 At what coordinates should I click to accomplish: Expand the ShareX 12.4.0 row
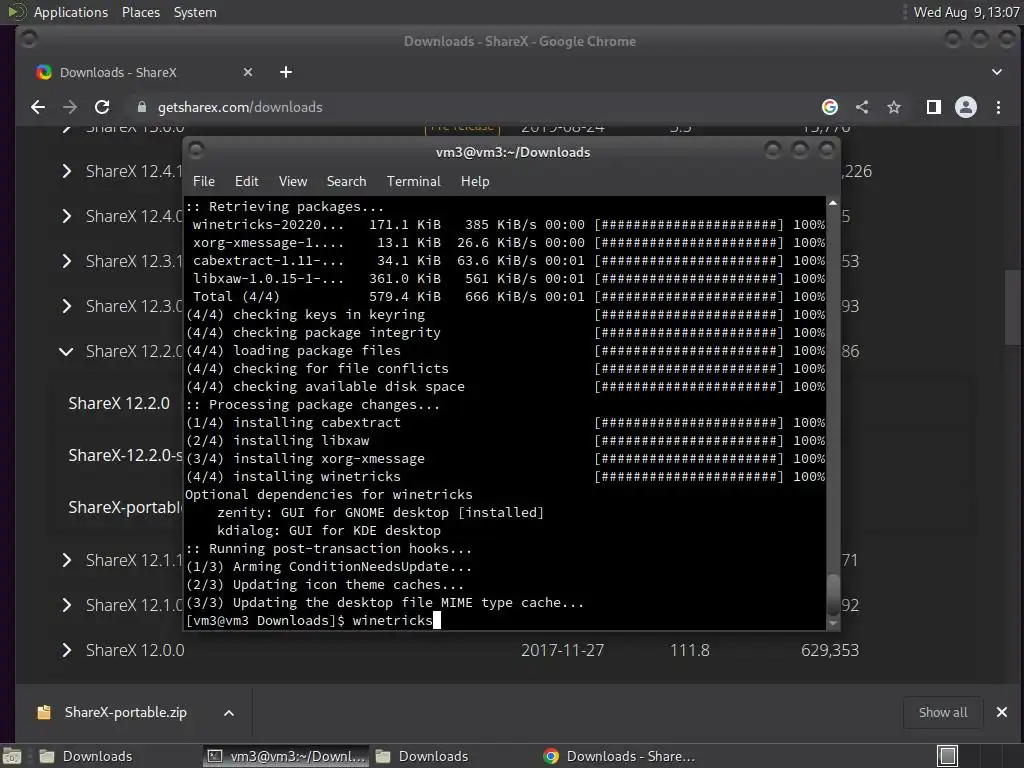tap(67, 216)
